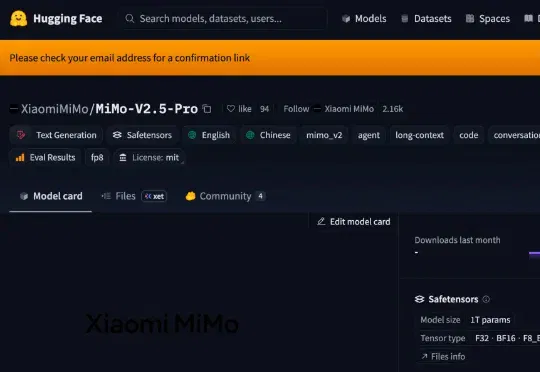This screenshot has height=372, width=540.
Task: Click the info icon beside Safetensors
Action: [x=486, y=299]
